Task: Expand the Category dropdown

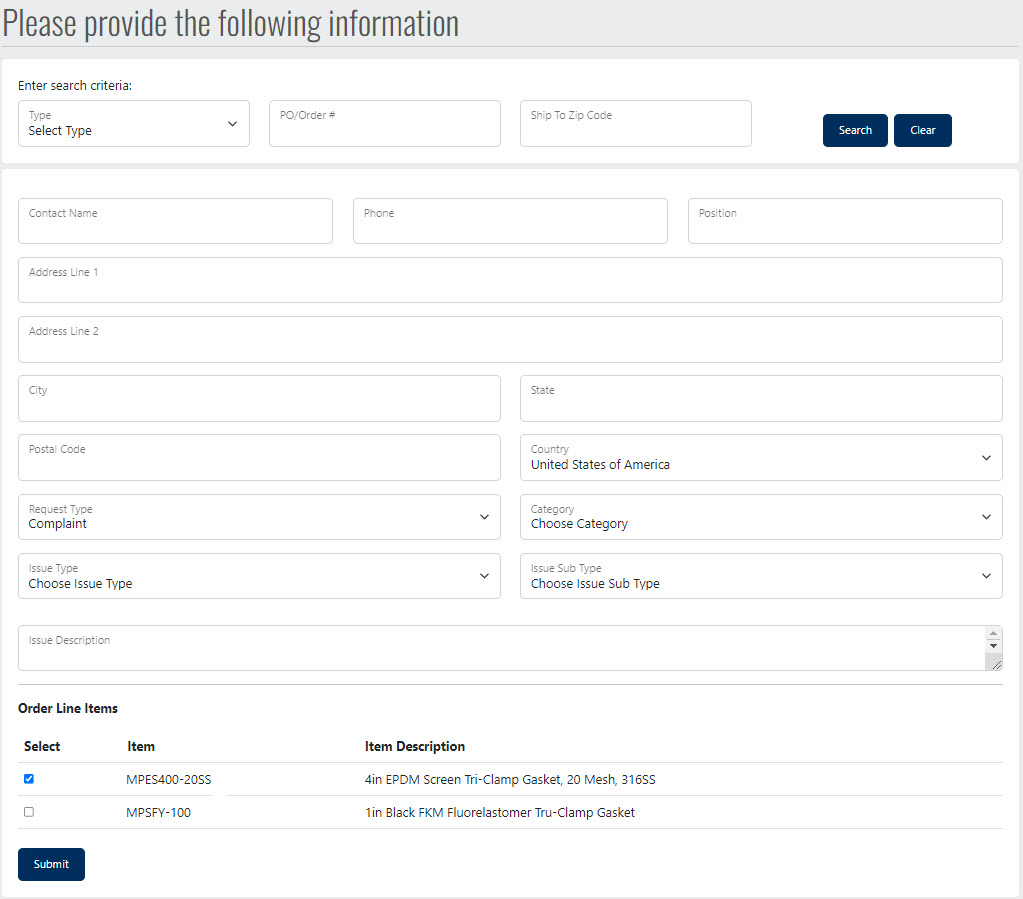Action: click(760, 517)
